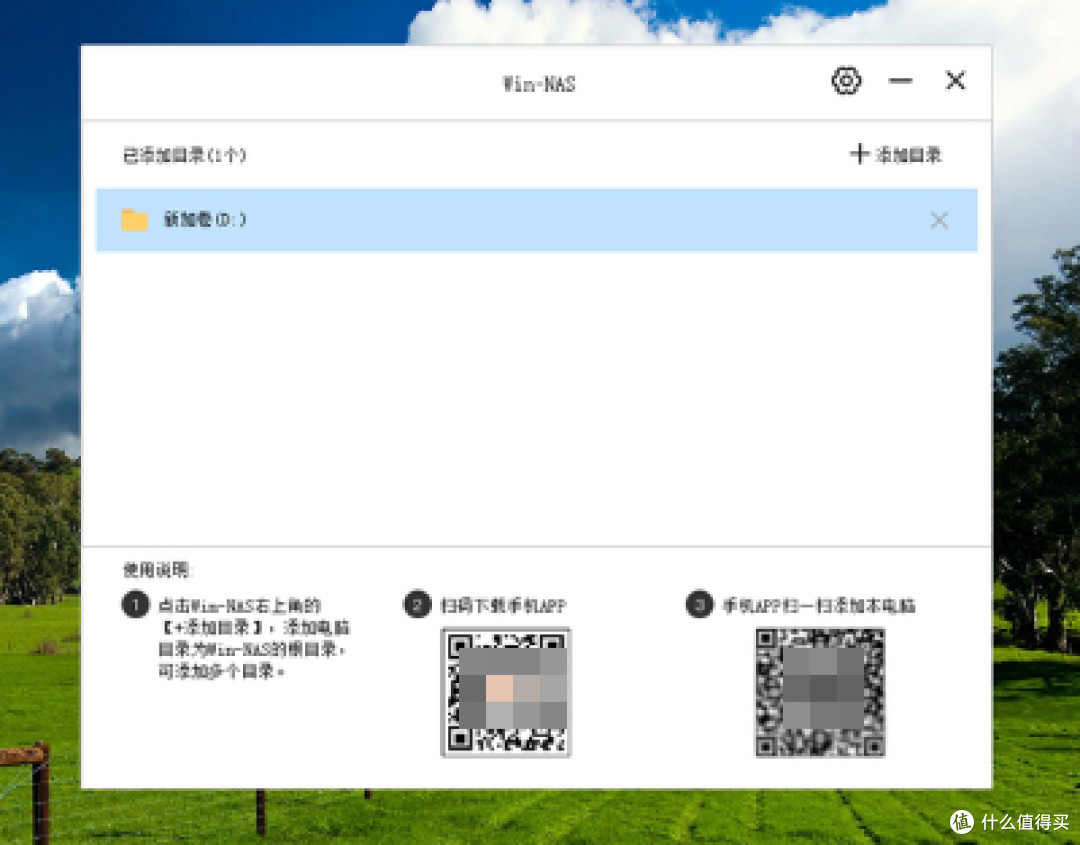Image resolution: width=1080 pixels, height=845 pixels.
Task: Open the Win-NAS settings gear
Action: [x=846, y=81]
